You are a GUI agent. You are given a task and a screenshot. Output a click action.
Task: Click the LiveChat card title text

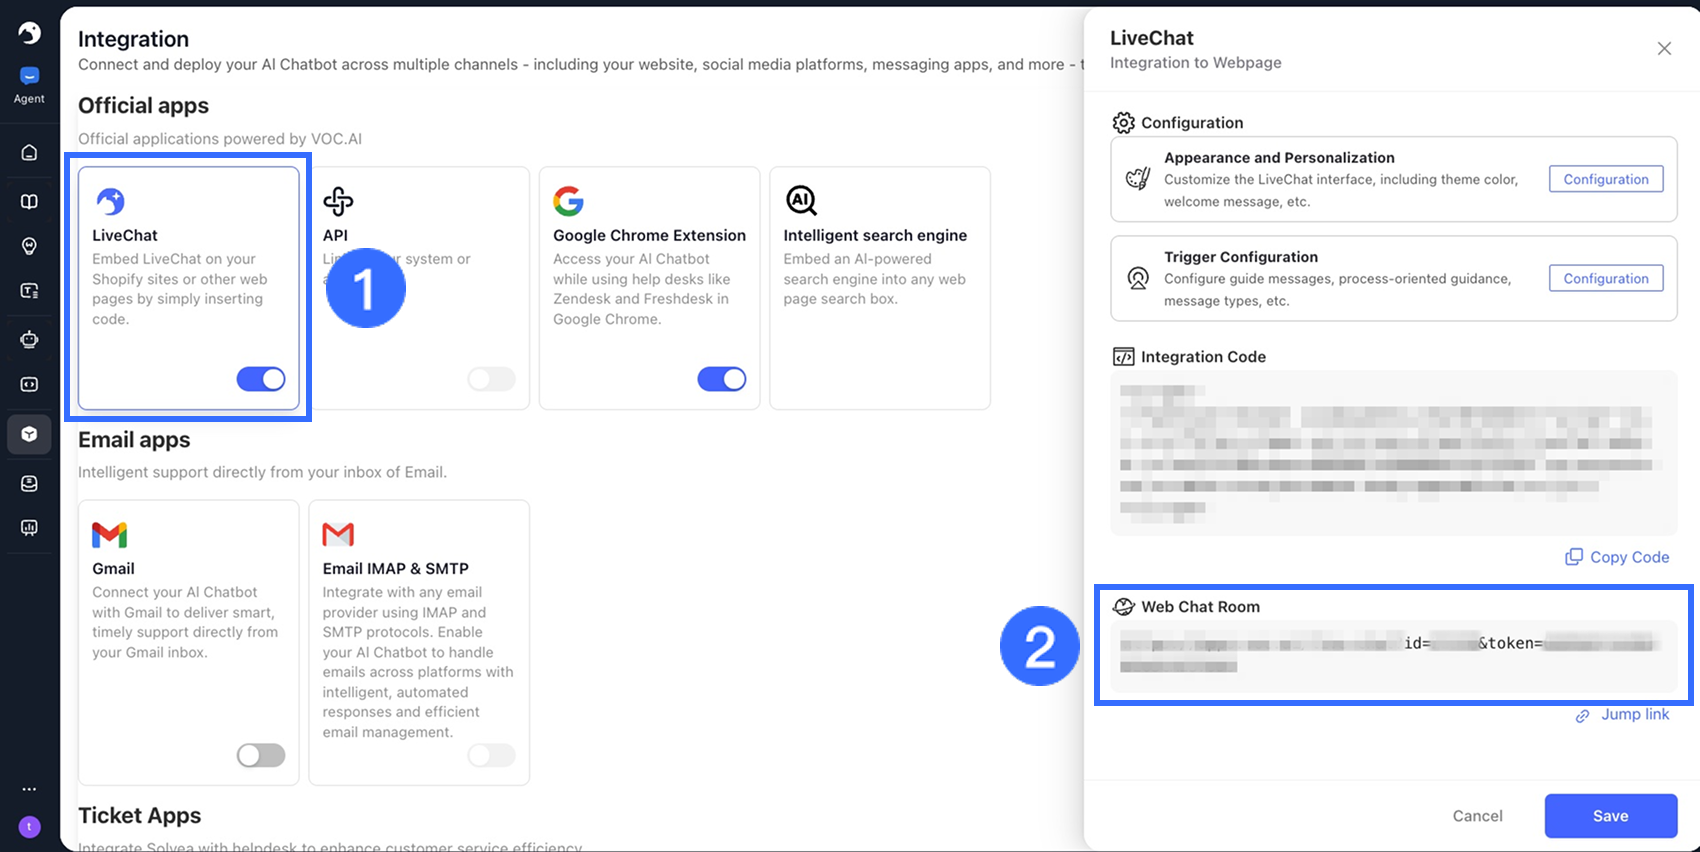tap(125, 235)
